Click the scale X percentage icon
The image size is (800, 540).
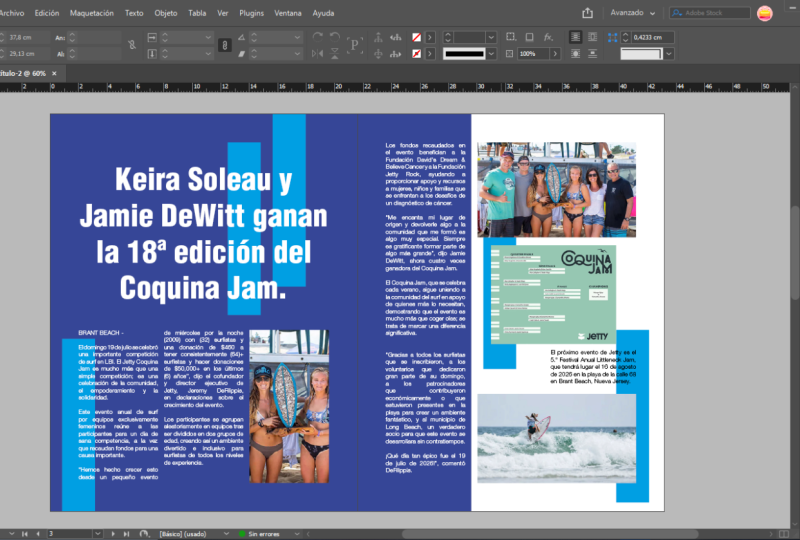152,37
